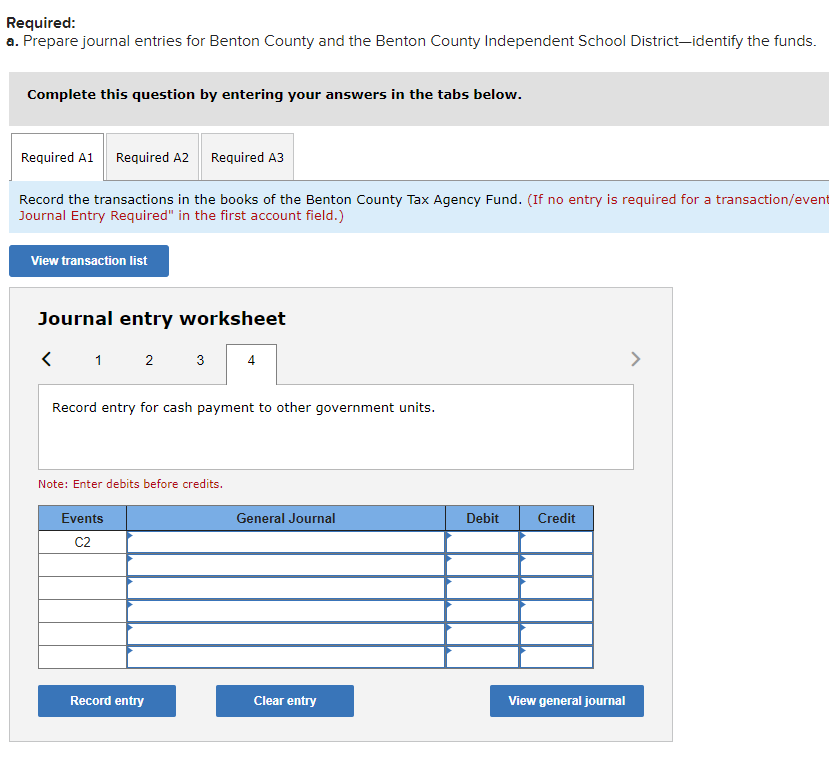This screenshot has width=829, height=758.
Task: Click Credit field in last row
Action: (557, 657)
